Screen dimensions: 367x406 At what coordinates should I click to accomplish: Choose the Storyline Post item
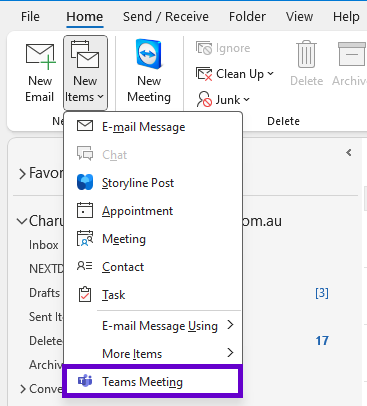click(x=152, y=183)
